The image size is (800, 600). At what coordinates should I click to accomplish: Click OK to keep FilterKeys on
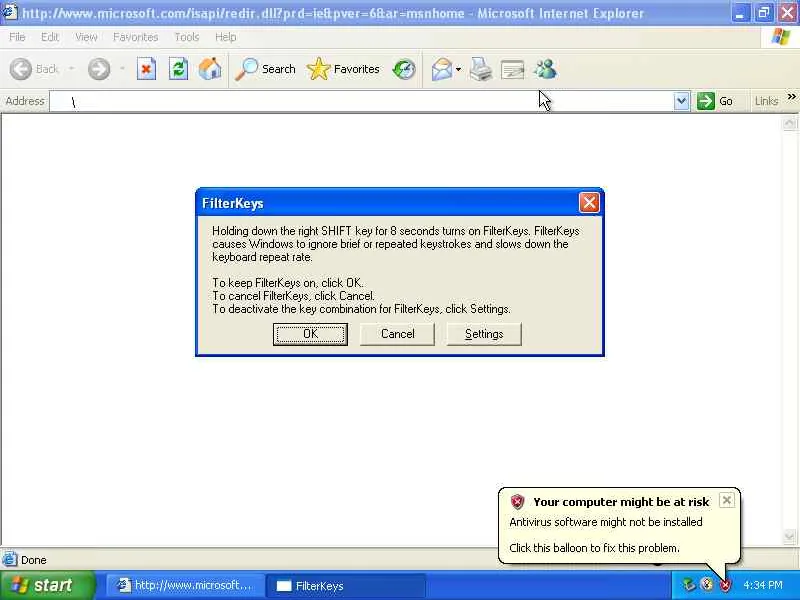point(310,334)
